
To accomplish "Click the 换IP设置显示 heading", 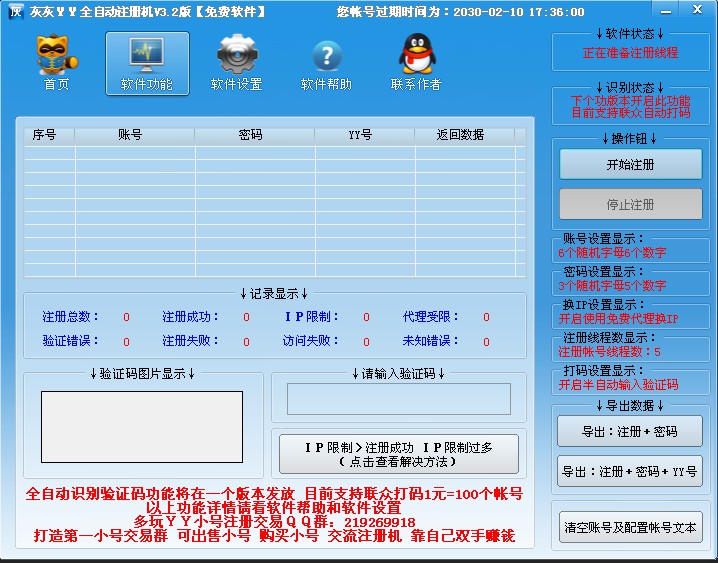I will point(604,304).
